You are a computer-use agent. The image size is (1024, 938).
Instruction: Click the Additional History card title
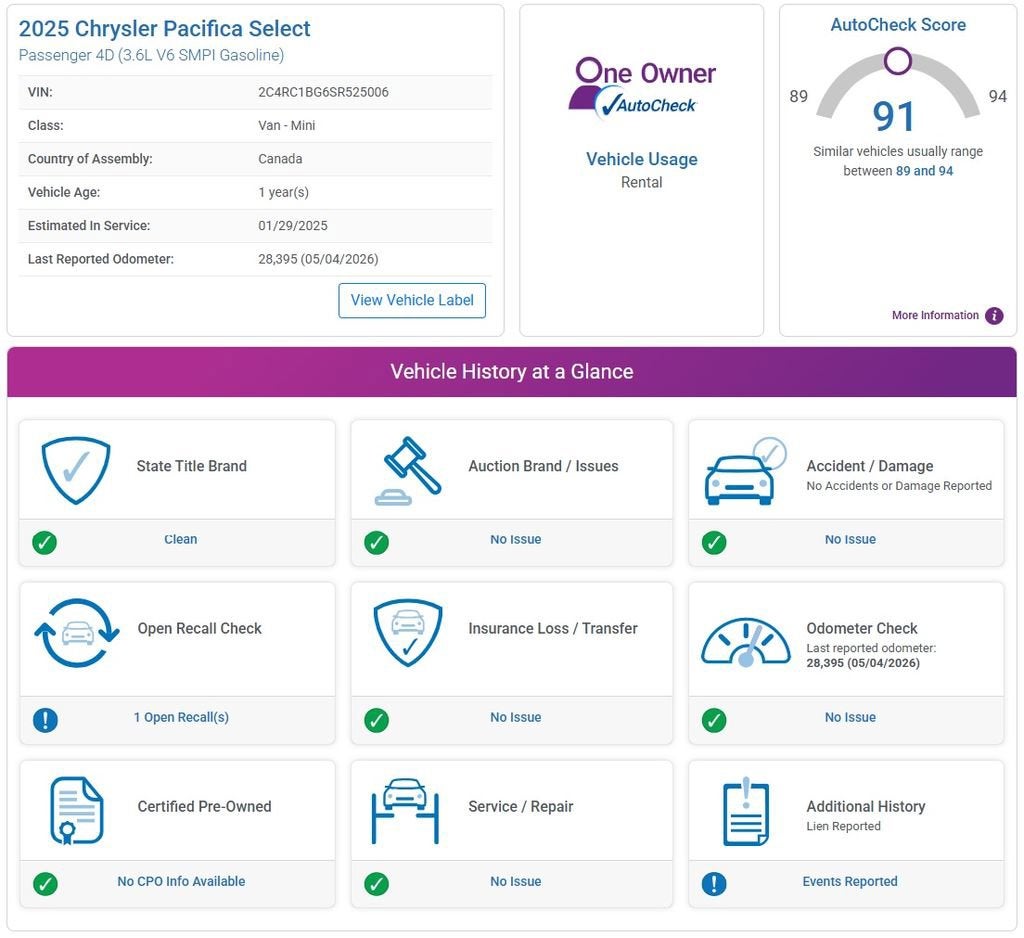865,806
